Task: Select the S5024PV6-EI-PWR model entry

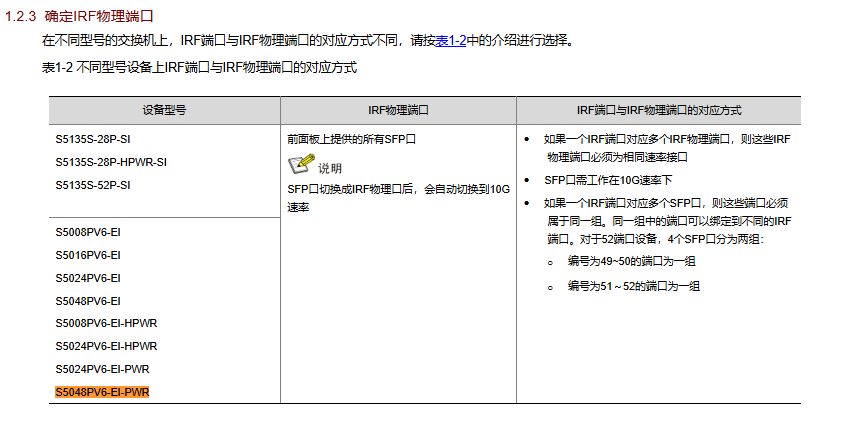Action: pos(103,369)
